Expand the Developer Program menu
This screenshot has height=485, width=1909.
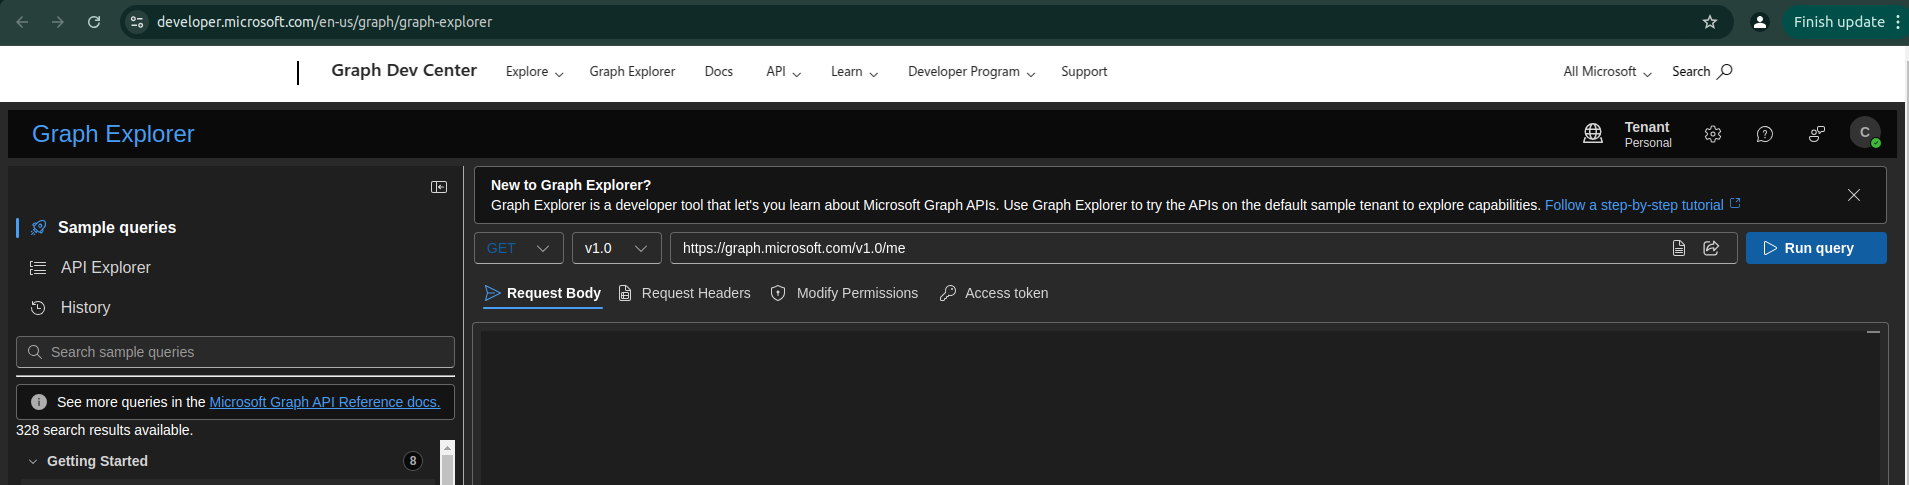pos(972,72)
